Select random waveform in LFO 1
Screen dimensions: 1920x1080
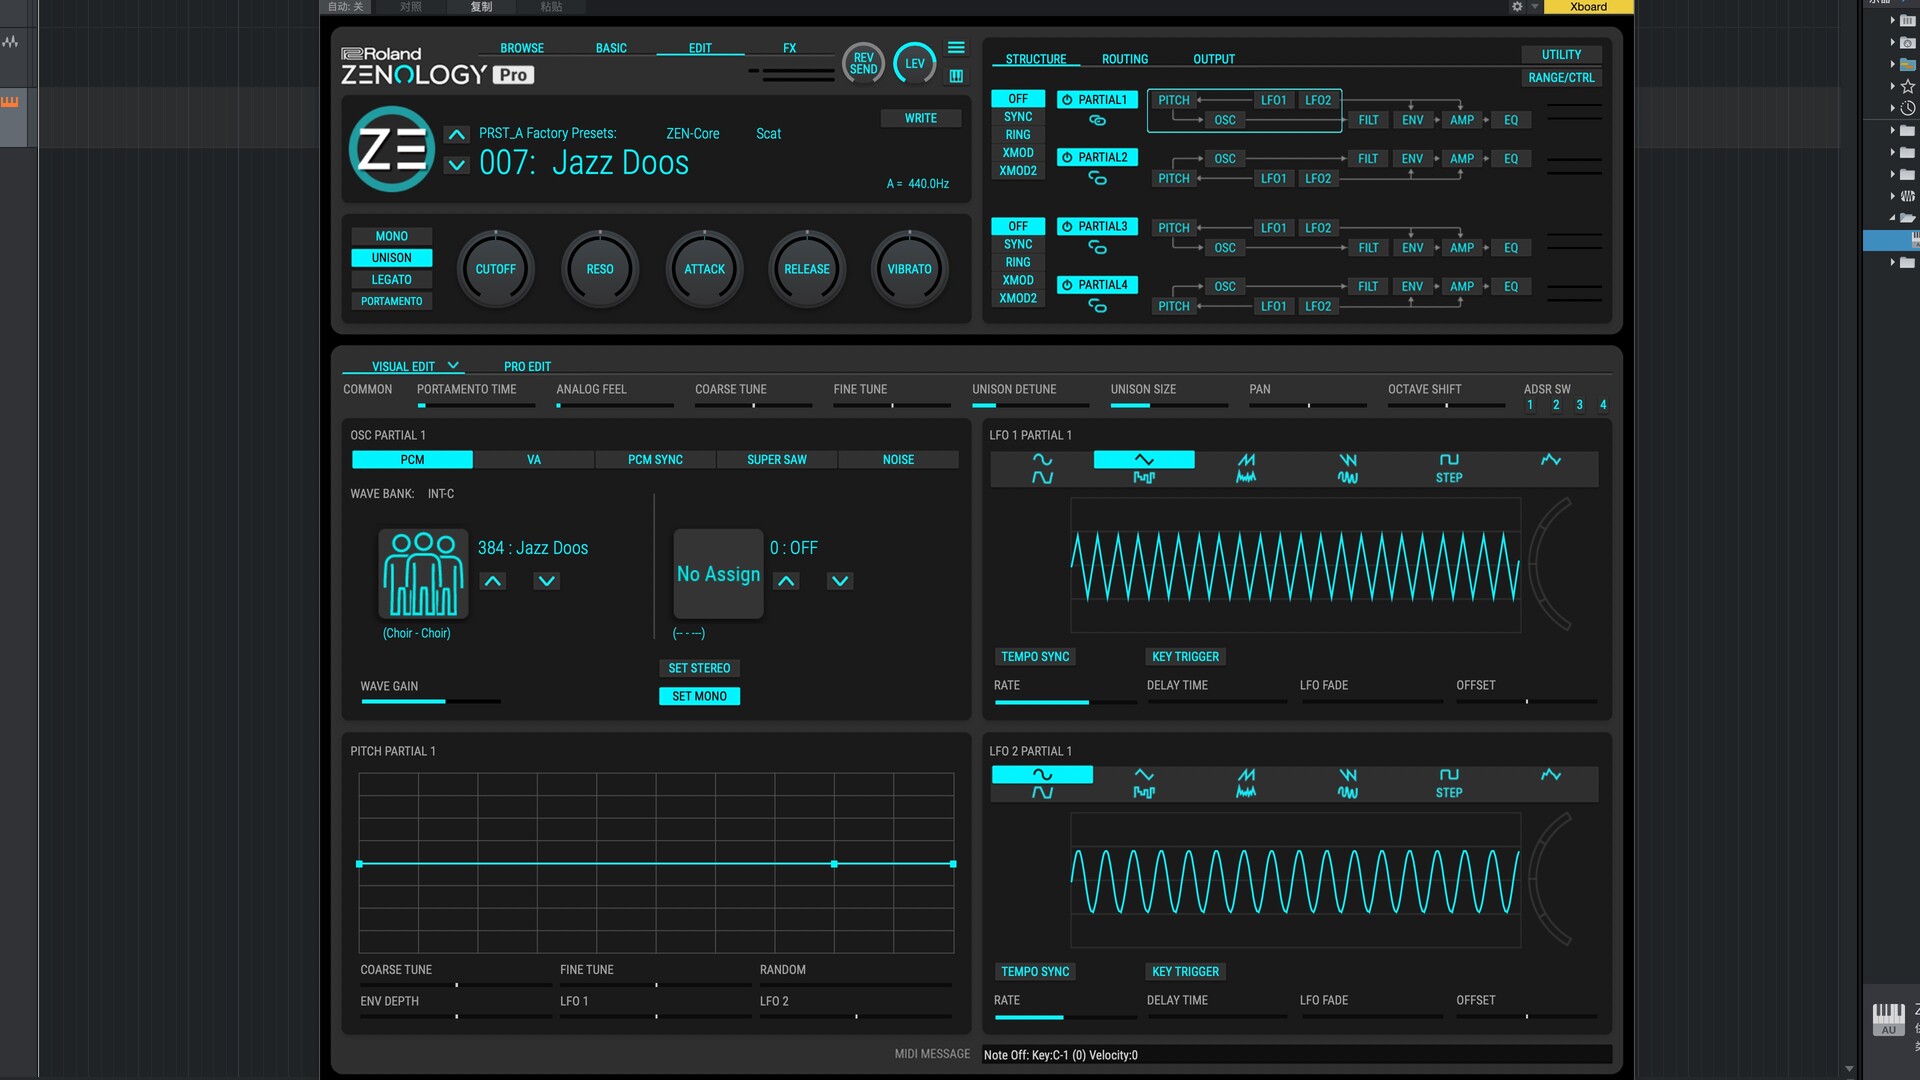click(1551, 460)
